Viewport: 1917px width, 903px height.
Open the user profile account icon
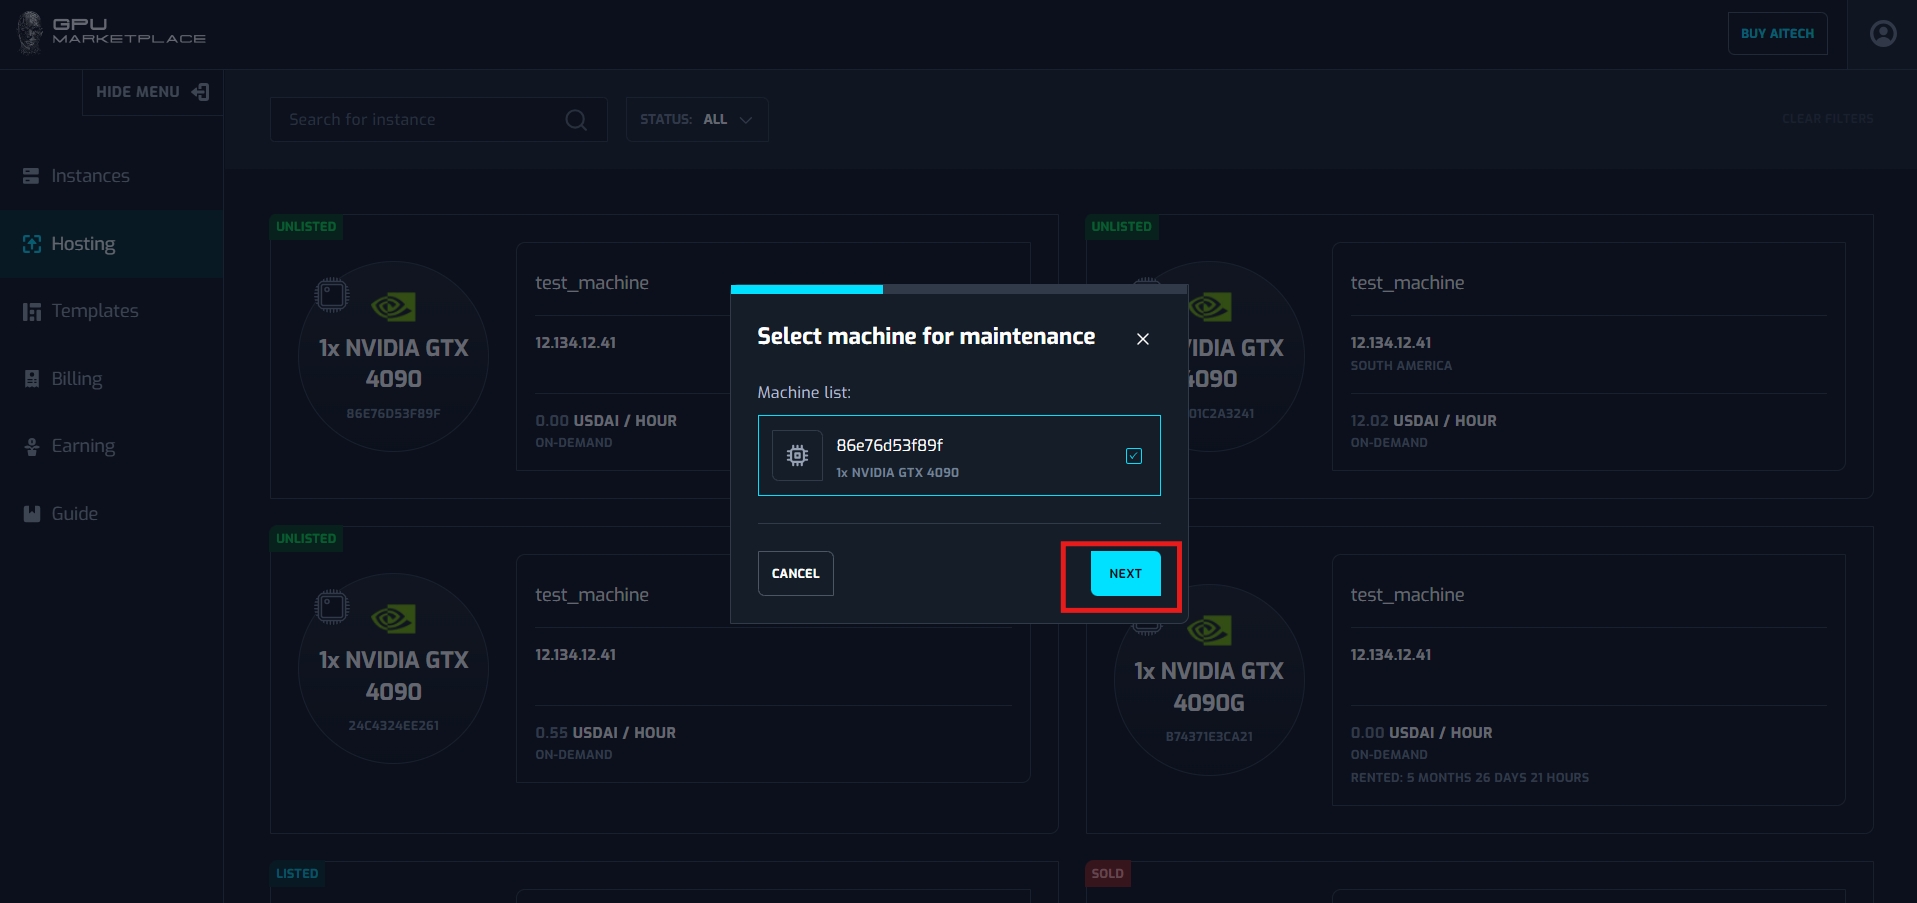1882,34
